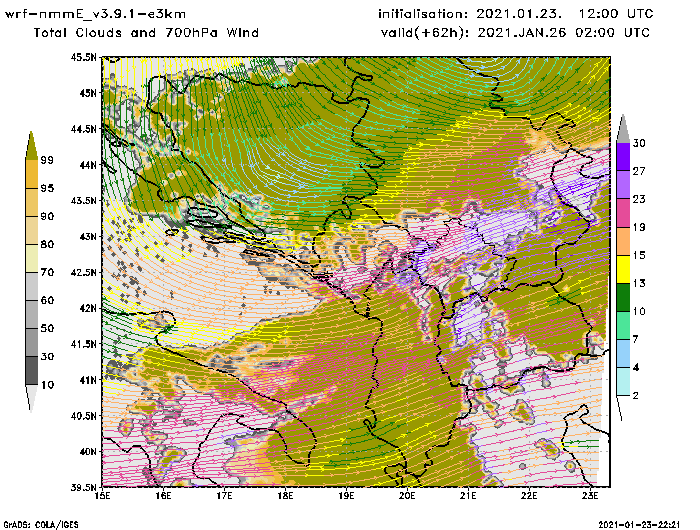Select the '20E' longitude label

tap(407, 496)
